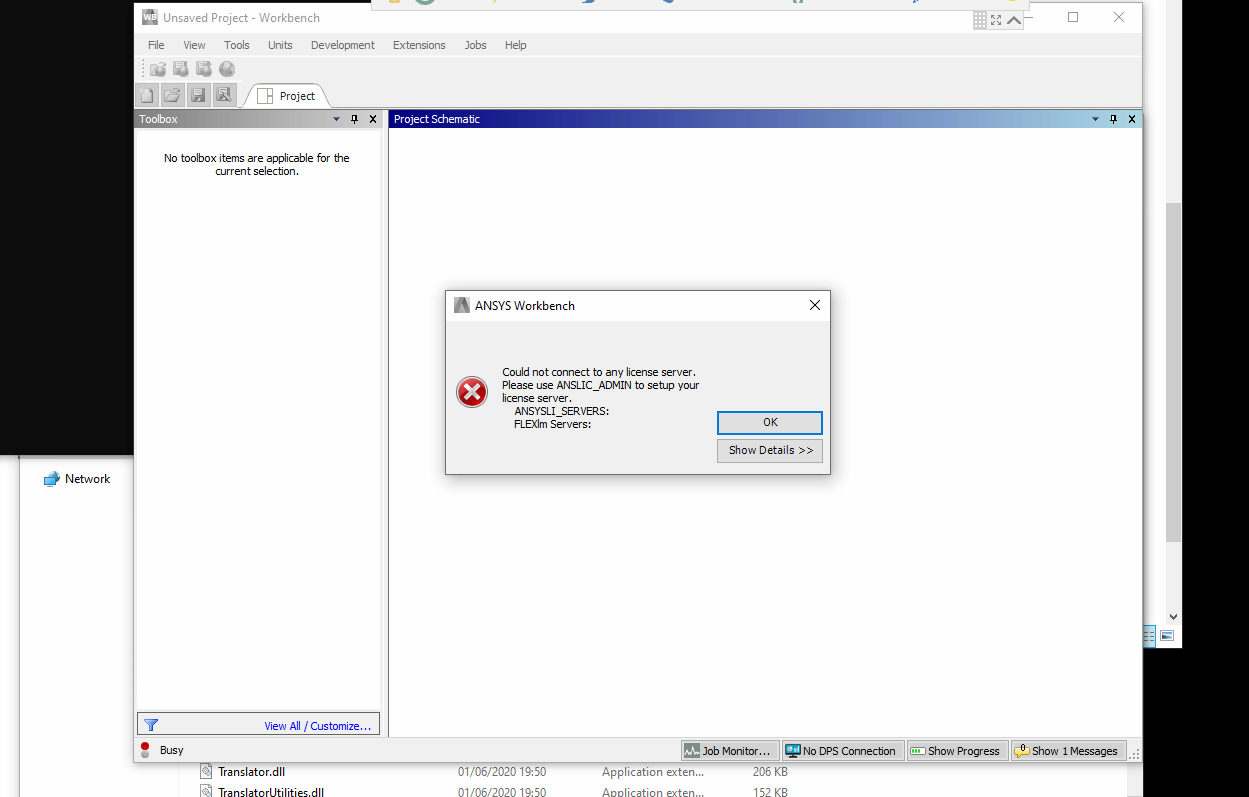Select the Project tab
The image size is (1249, 797).
tap(286, 96)
